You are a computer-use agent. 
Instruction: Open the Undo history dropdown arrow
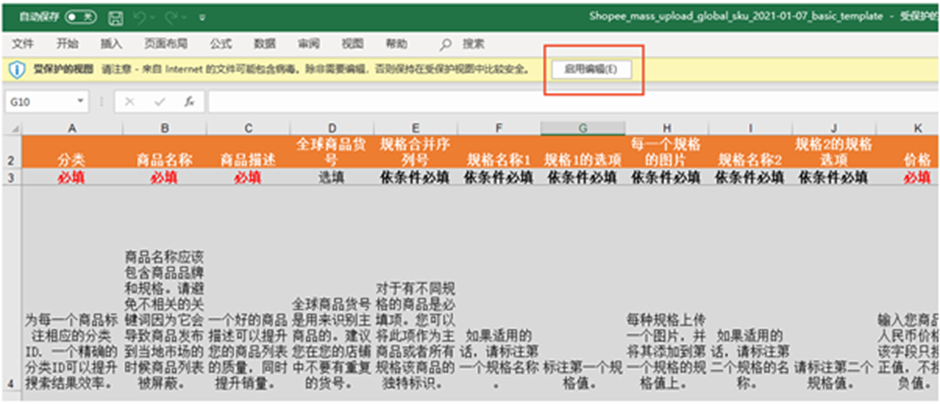(x=152, y=17)
